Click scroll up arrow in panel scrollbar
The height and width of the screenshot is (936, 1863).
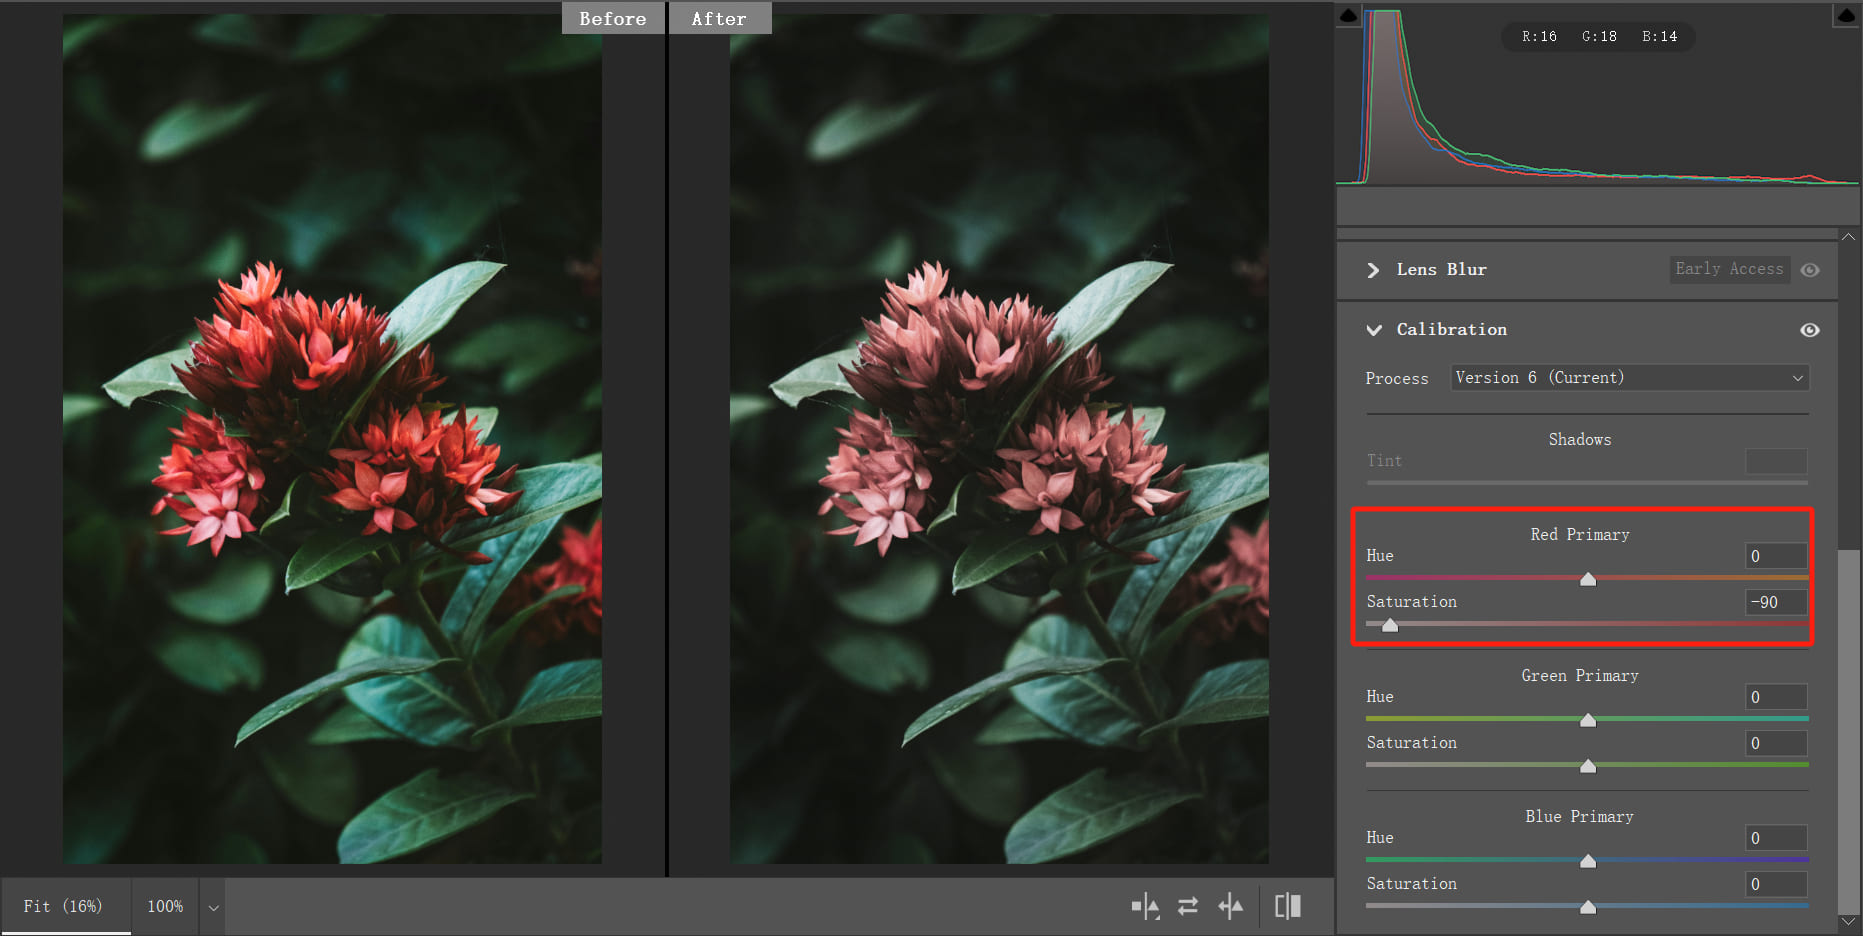point(1849,237)
